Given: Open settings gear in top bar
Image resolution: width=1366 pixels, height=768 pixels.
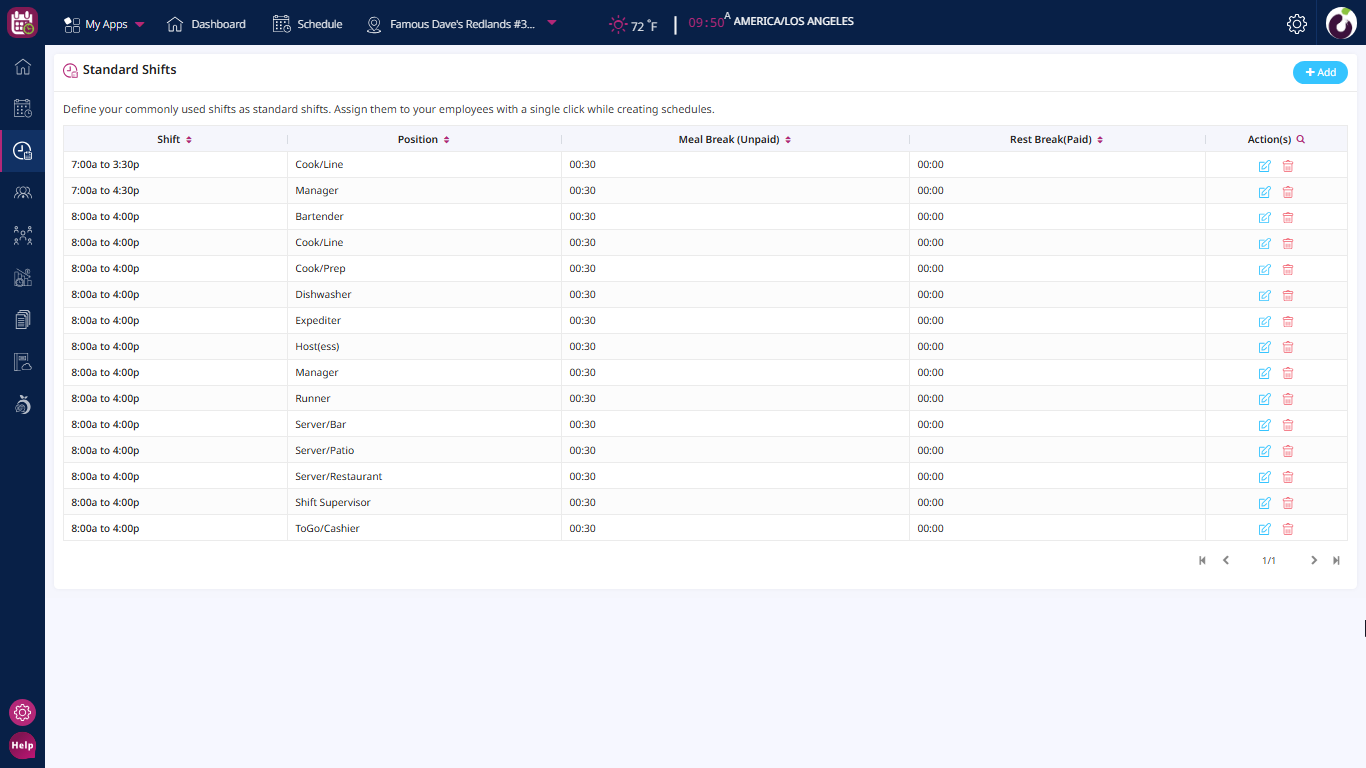Looking at the screenshot, I should [1297, 24].
